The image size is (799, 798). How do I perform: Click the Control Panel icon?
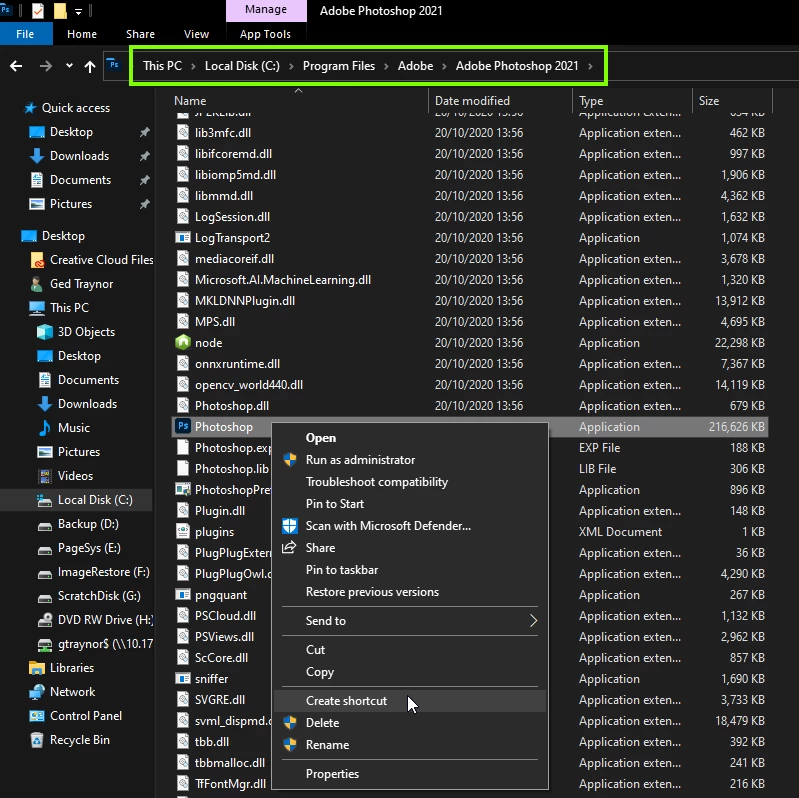tap(37, 716)
